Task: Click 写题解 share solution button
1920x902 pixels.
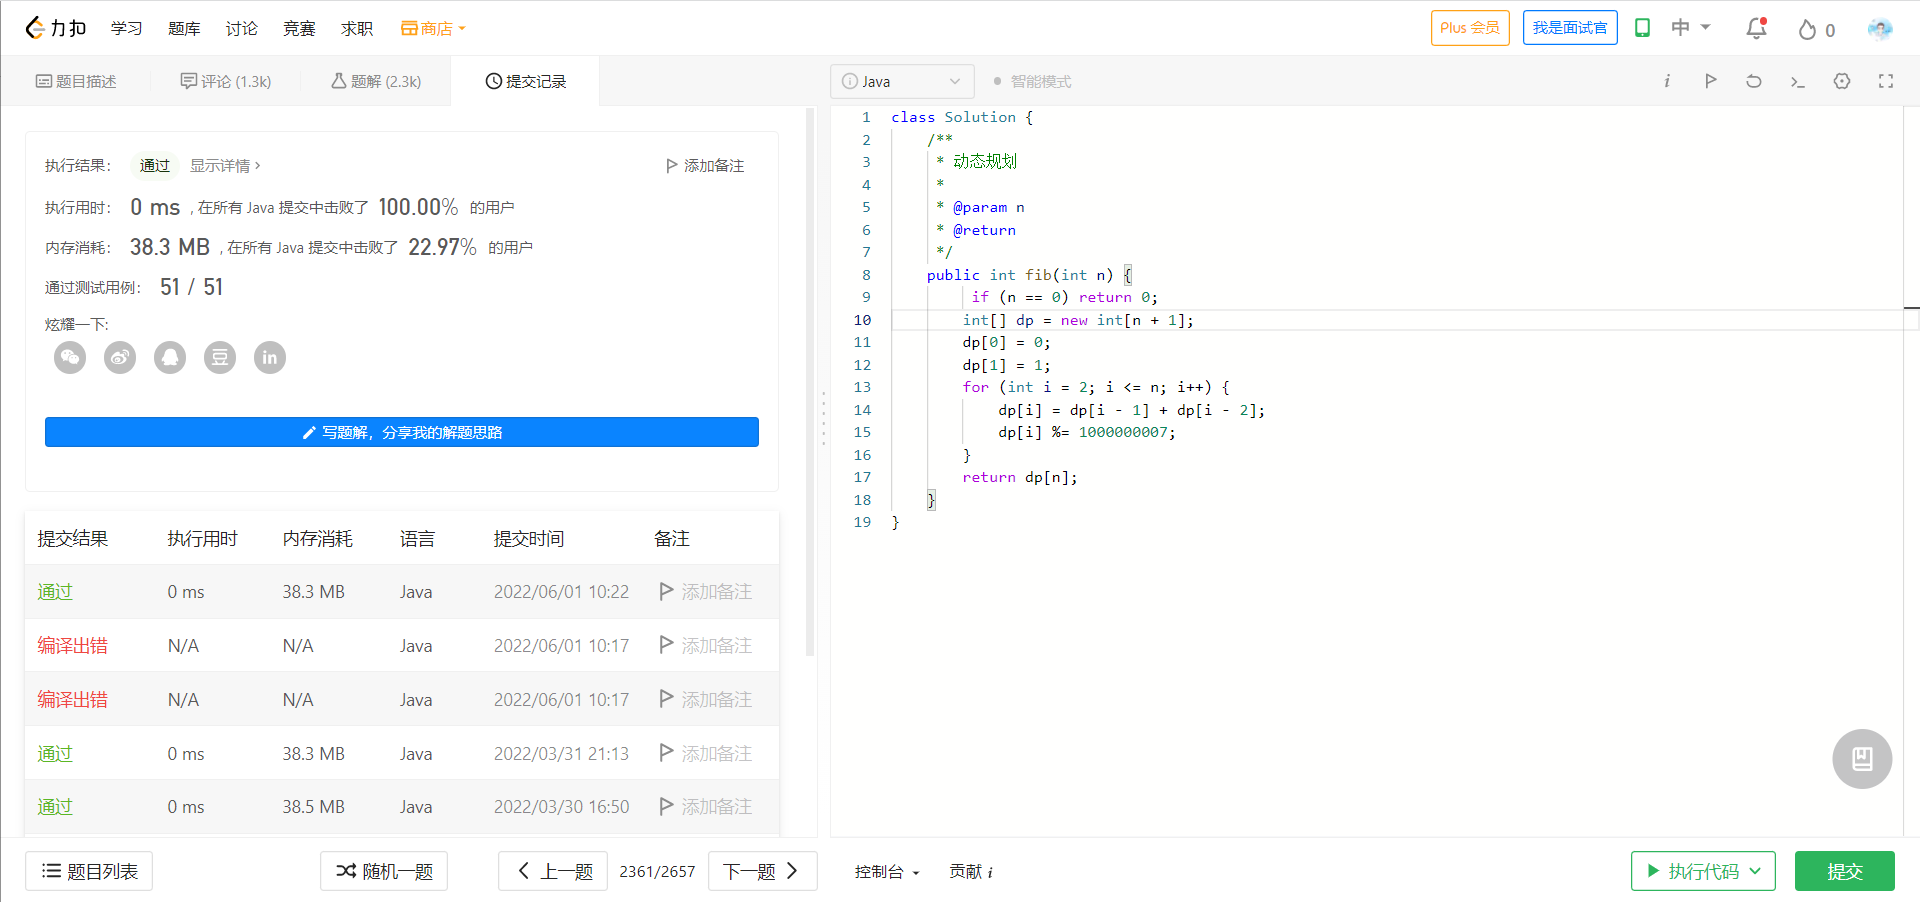Action: [402, 432]
